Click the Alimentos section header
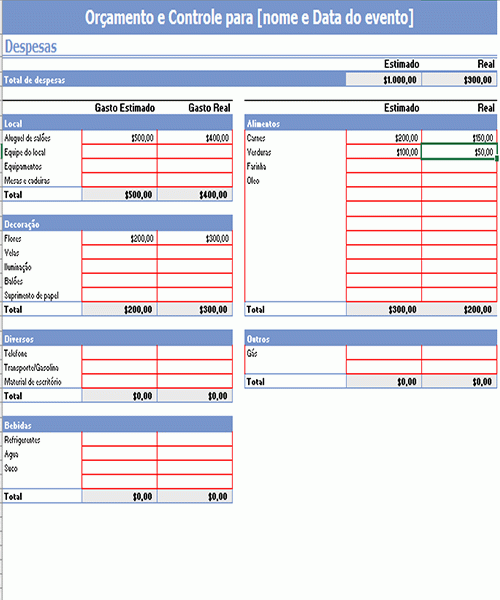This screenshot has width=500, height=600. point(371,123)
